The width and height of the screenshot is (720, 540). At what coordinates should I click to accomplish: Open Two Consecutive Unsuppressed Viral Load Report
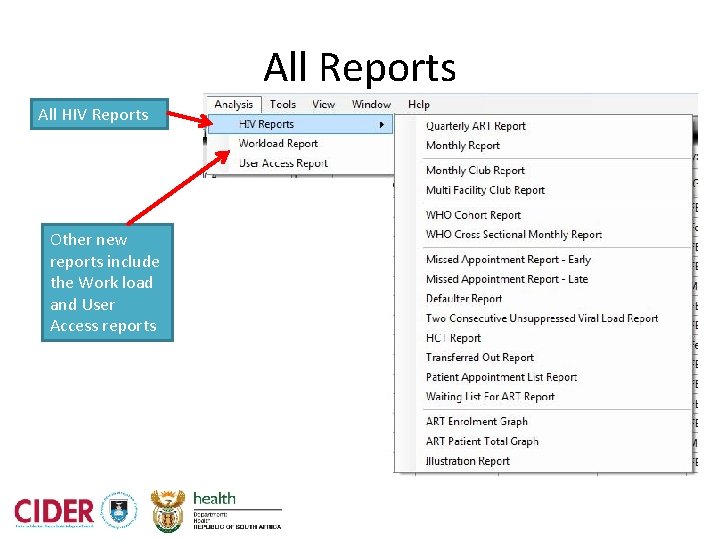[x=544, y=319]
